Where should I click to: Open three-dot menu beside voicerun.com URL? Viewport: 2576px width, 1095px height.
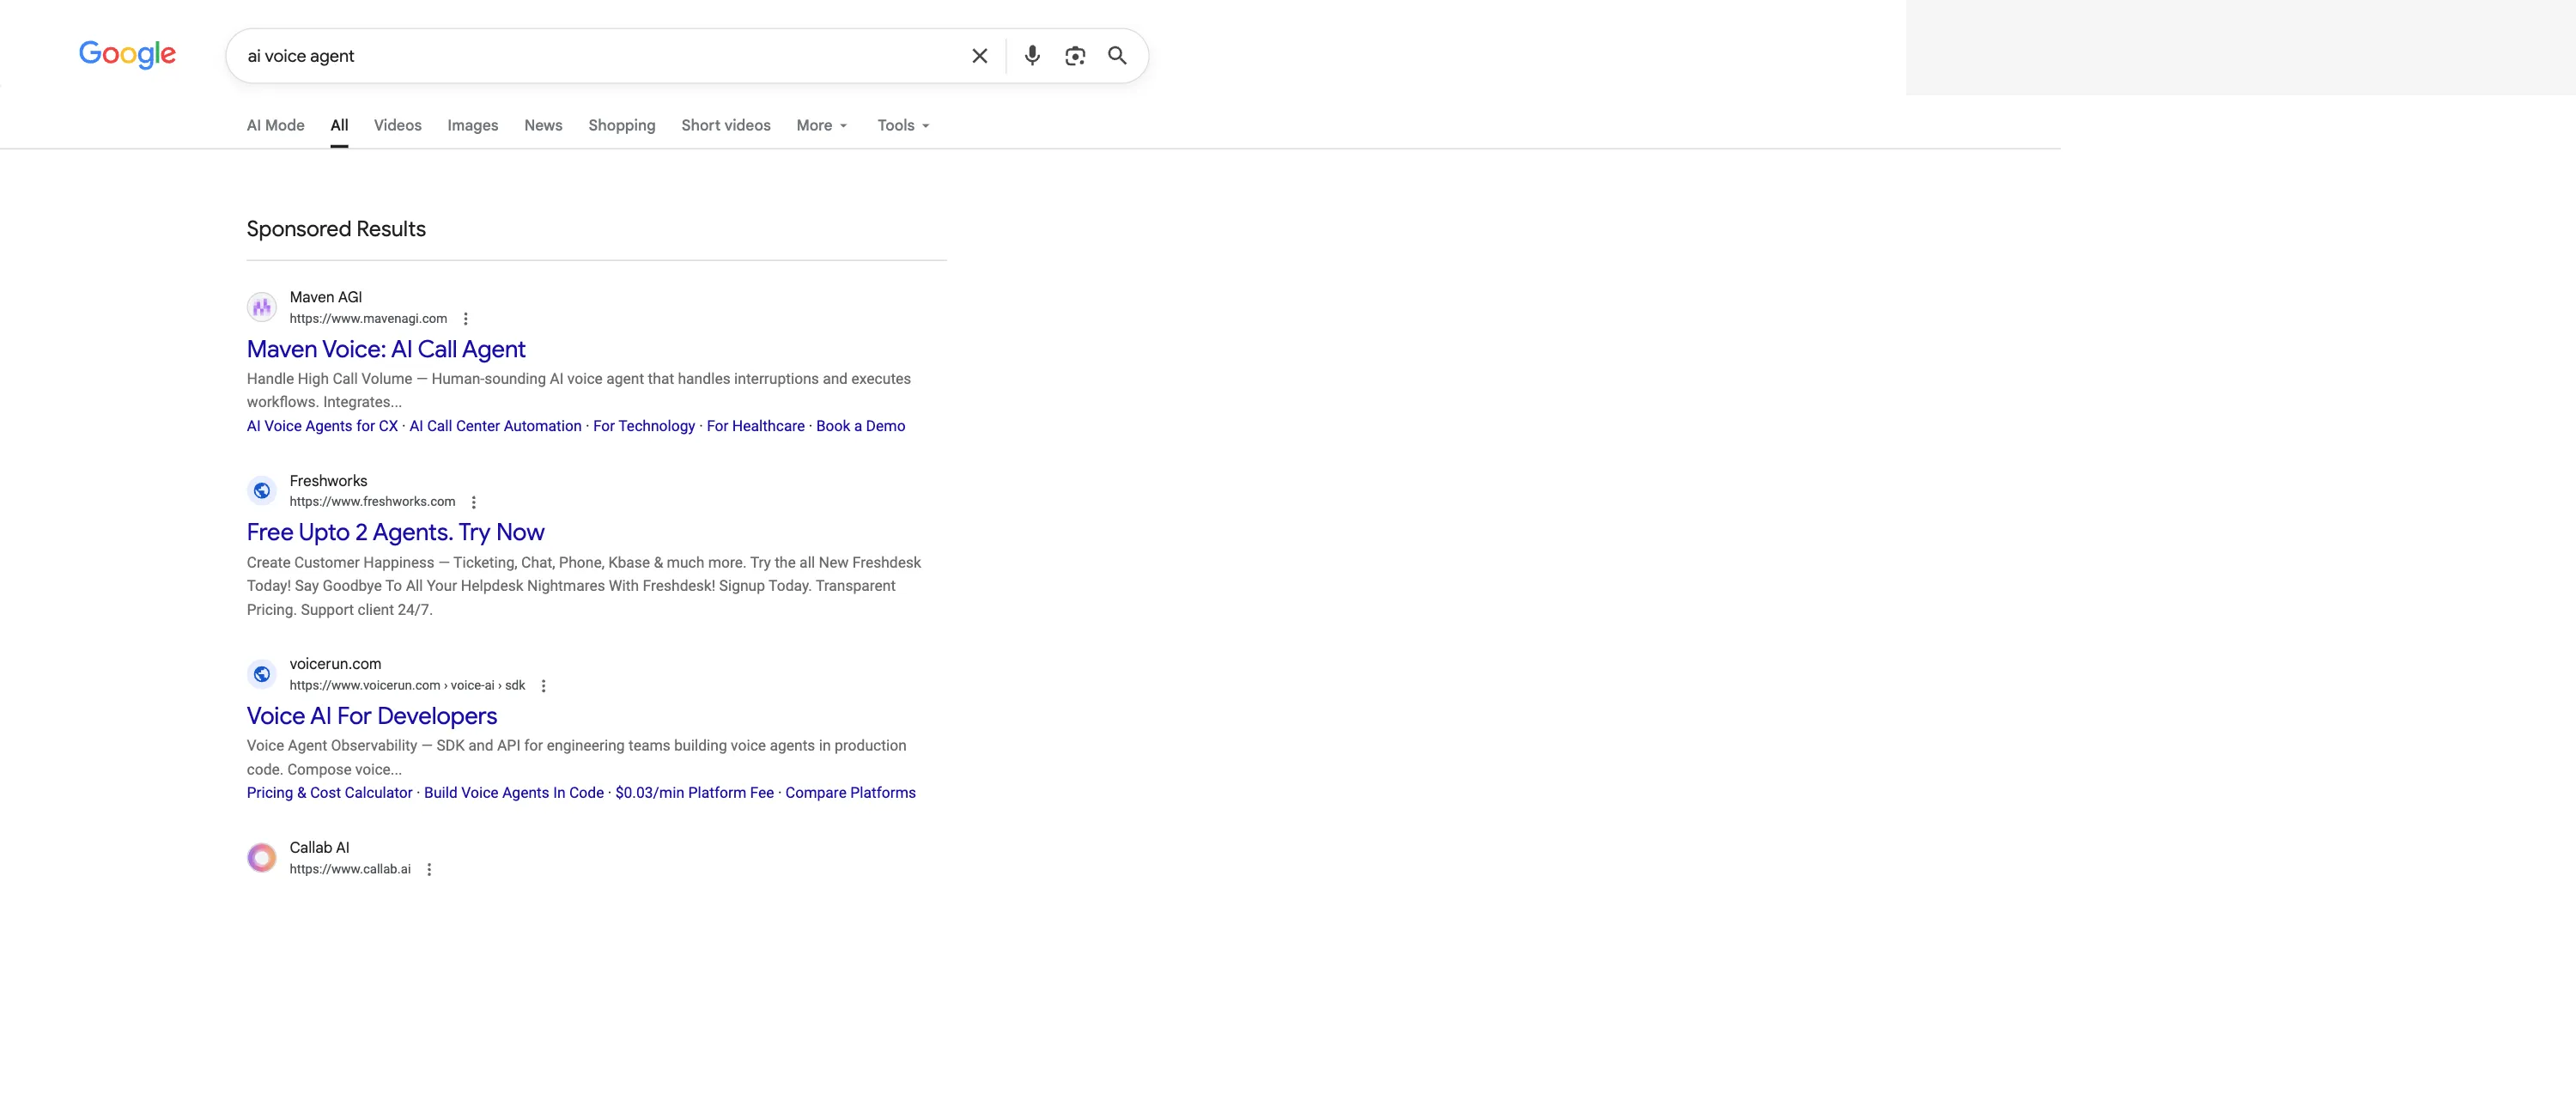coord(543,686)
